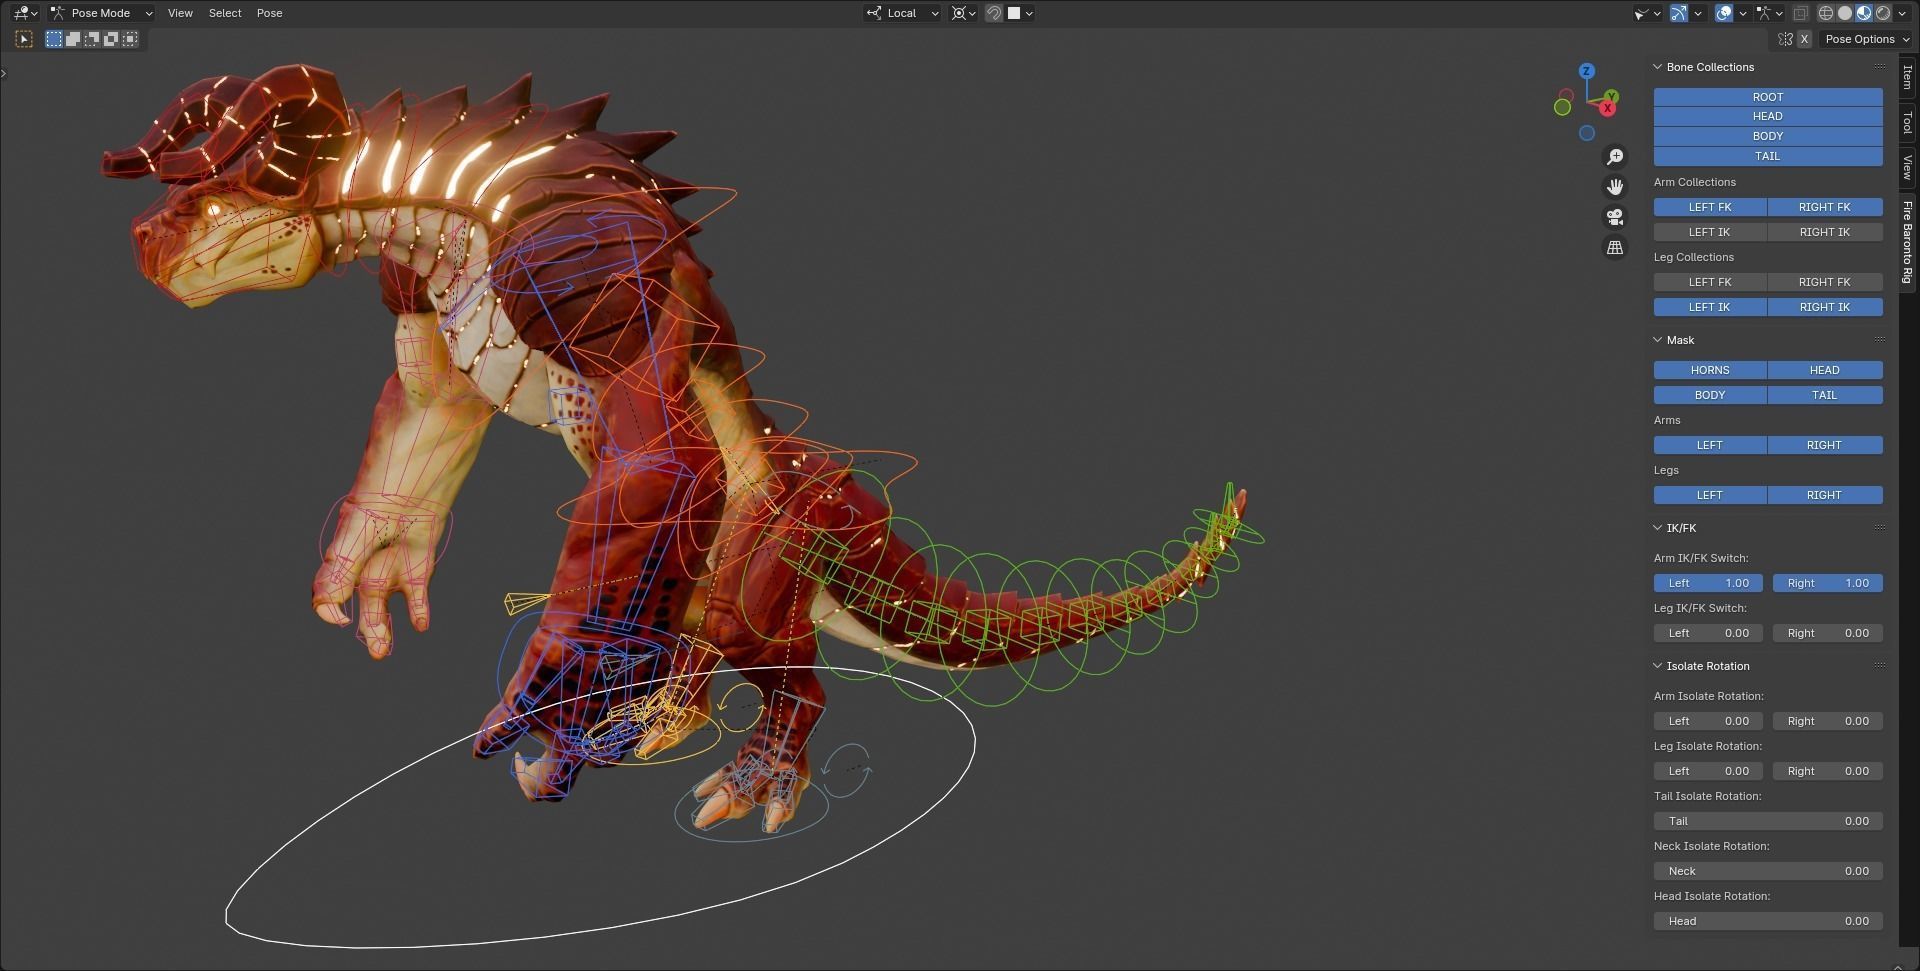Click RIGHT under Legs mask

1825,495
